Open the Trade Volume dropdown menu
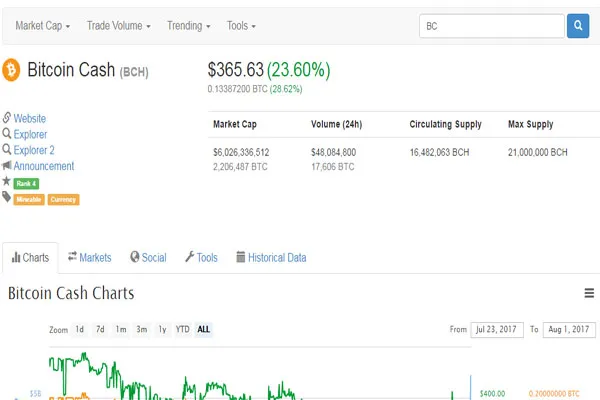 click(119, 26)
